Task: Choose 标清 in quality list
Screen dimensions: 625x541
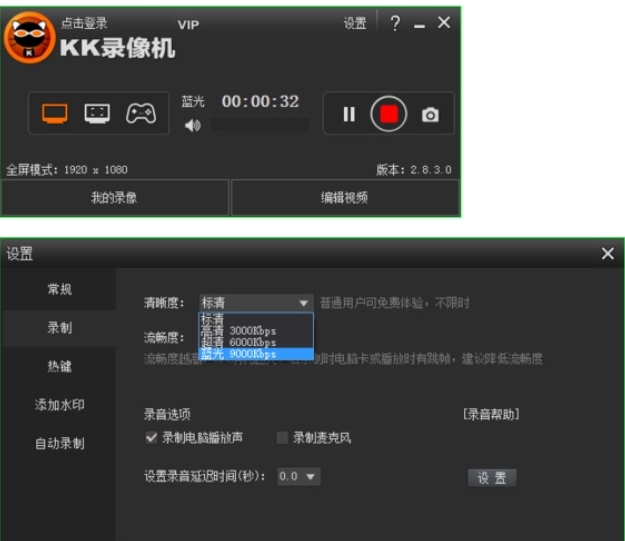Action: [x=256, y=319]
